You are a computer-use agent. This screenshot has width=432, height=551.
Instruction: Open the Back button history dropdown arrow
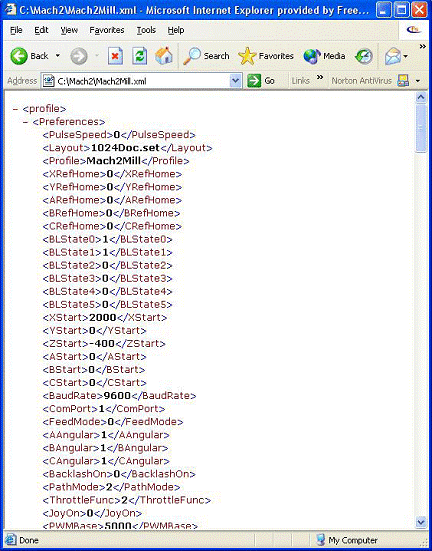pos(58,56)
